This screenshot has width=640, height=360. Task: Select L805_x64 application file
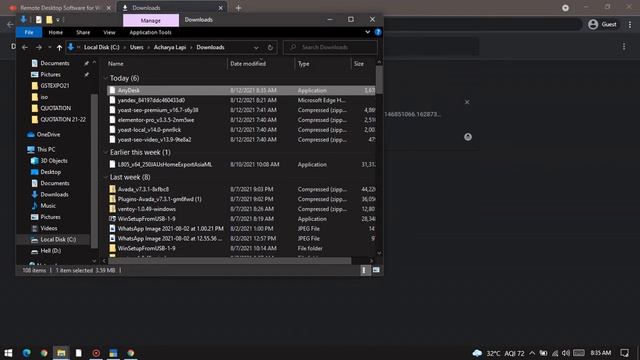pos(241,164)
